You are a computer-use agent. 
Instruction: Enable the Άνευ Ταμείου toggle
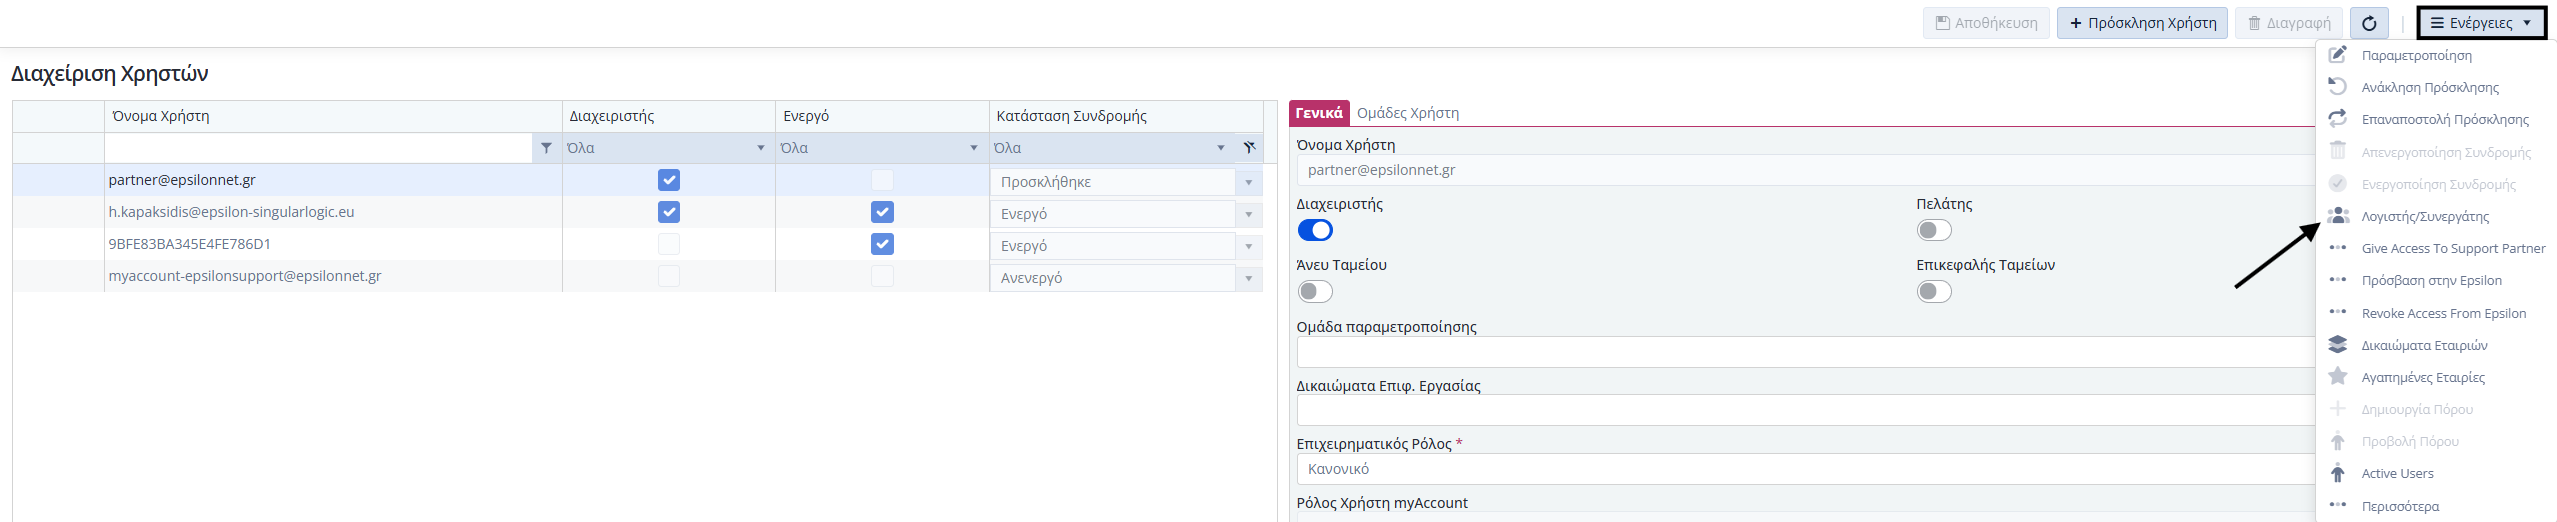1315,292
